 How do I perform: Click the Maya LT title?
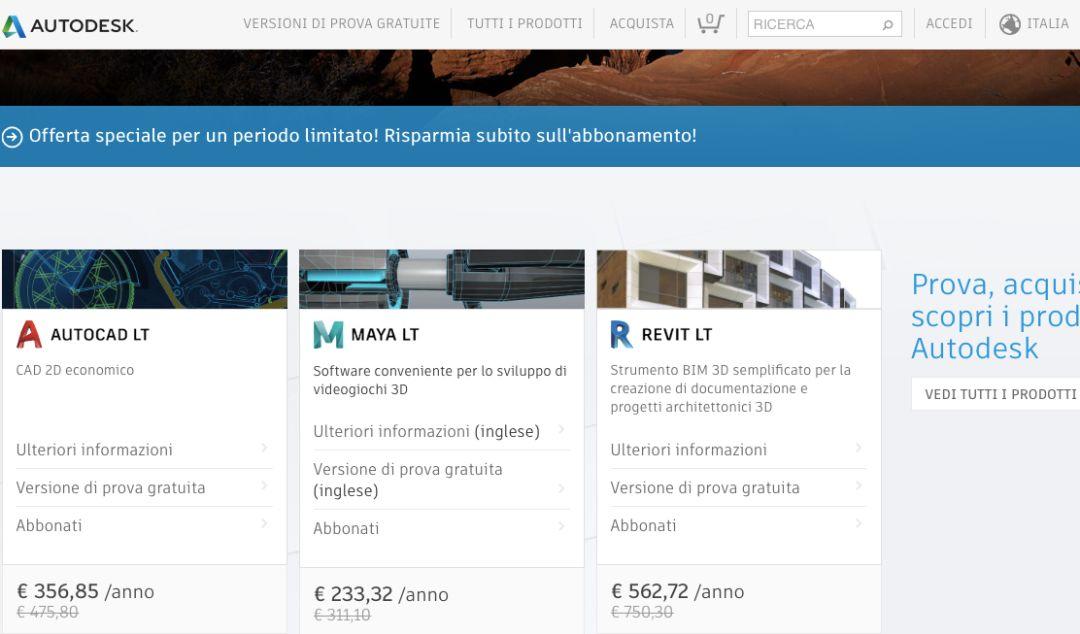(385, 335)
